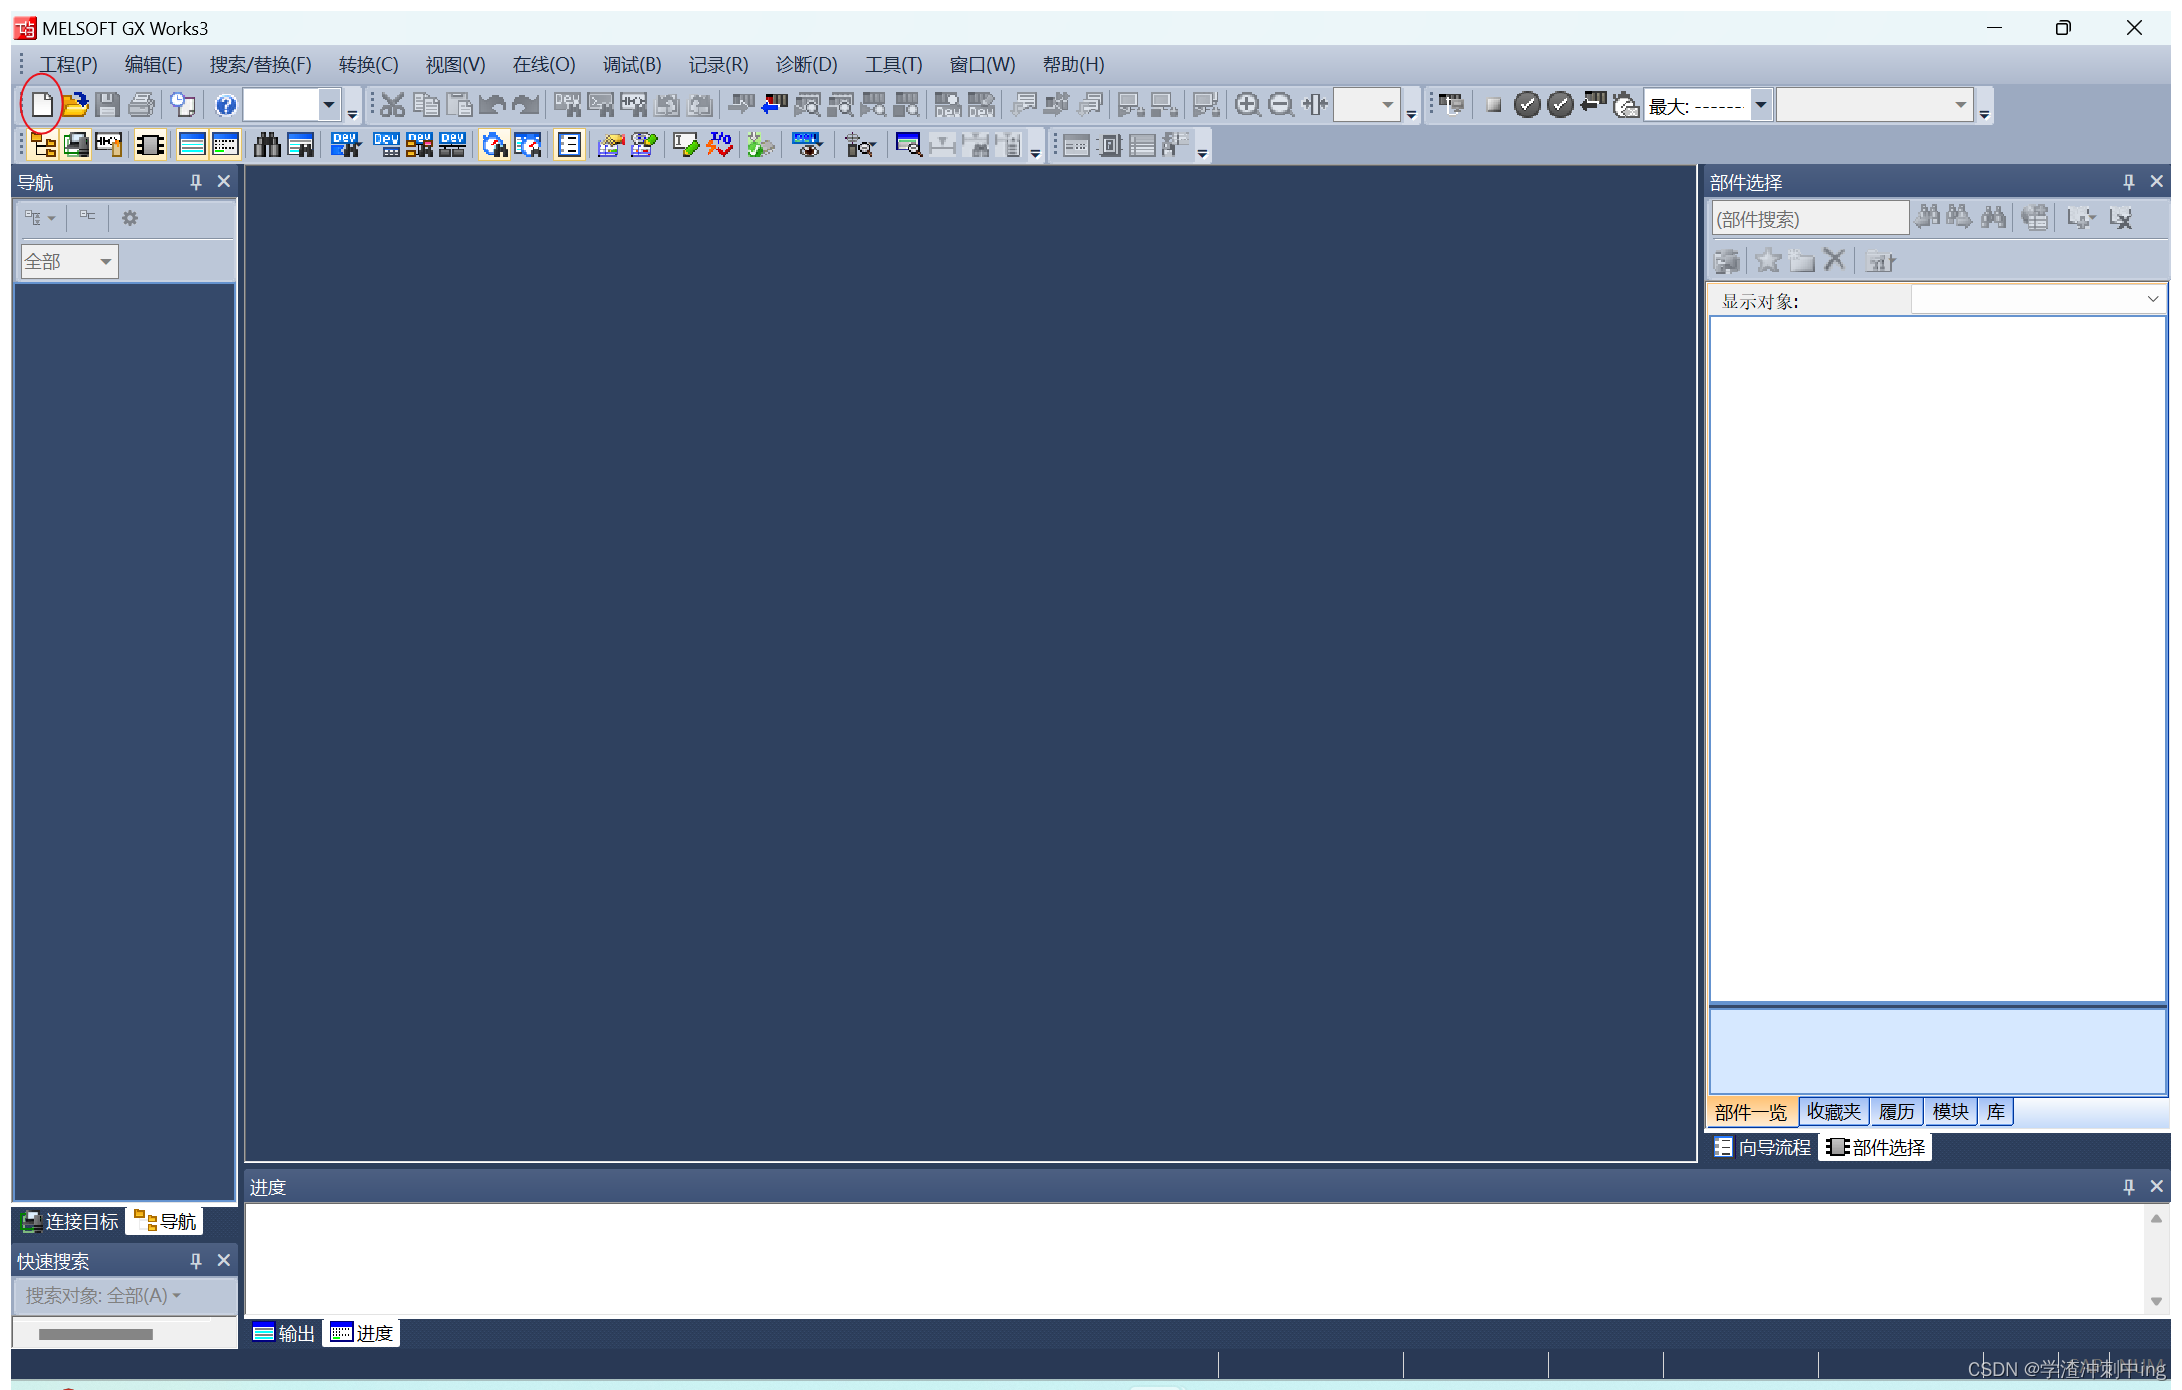Click the navigation settings gear icon
This screenshot has width=2182, height=1390.
coord(130,218)
